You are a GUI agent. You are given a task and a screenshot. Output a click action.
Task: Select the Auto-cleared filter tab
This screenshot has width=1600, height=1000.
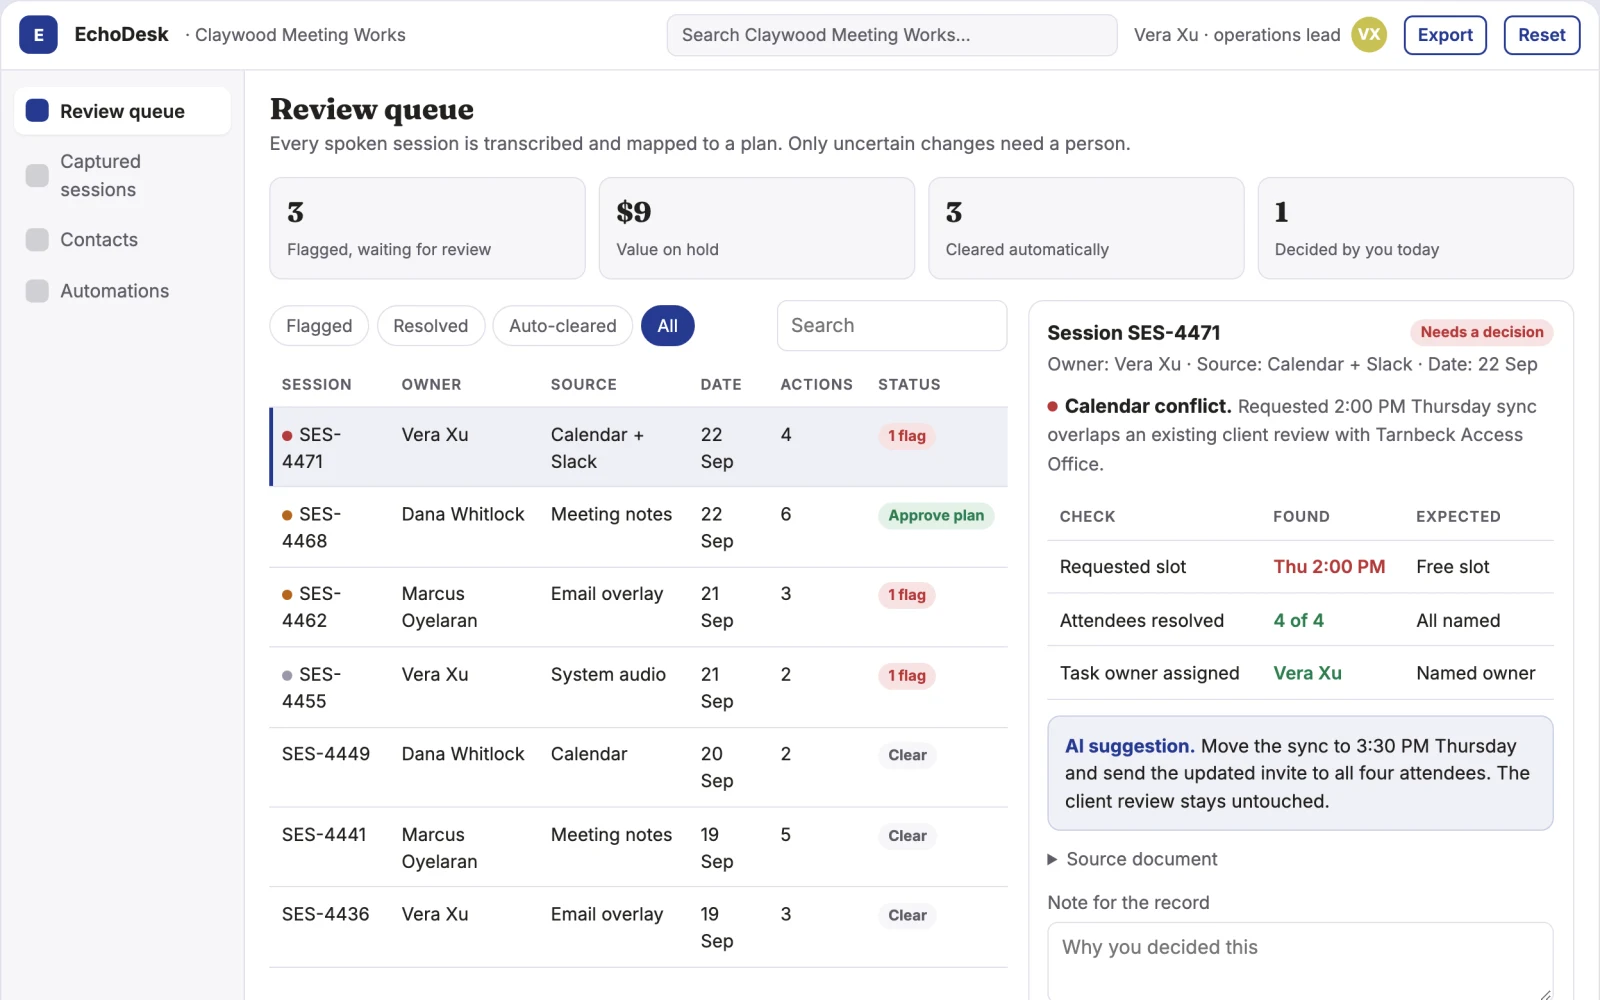(562, 326)
